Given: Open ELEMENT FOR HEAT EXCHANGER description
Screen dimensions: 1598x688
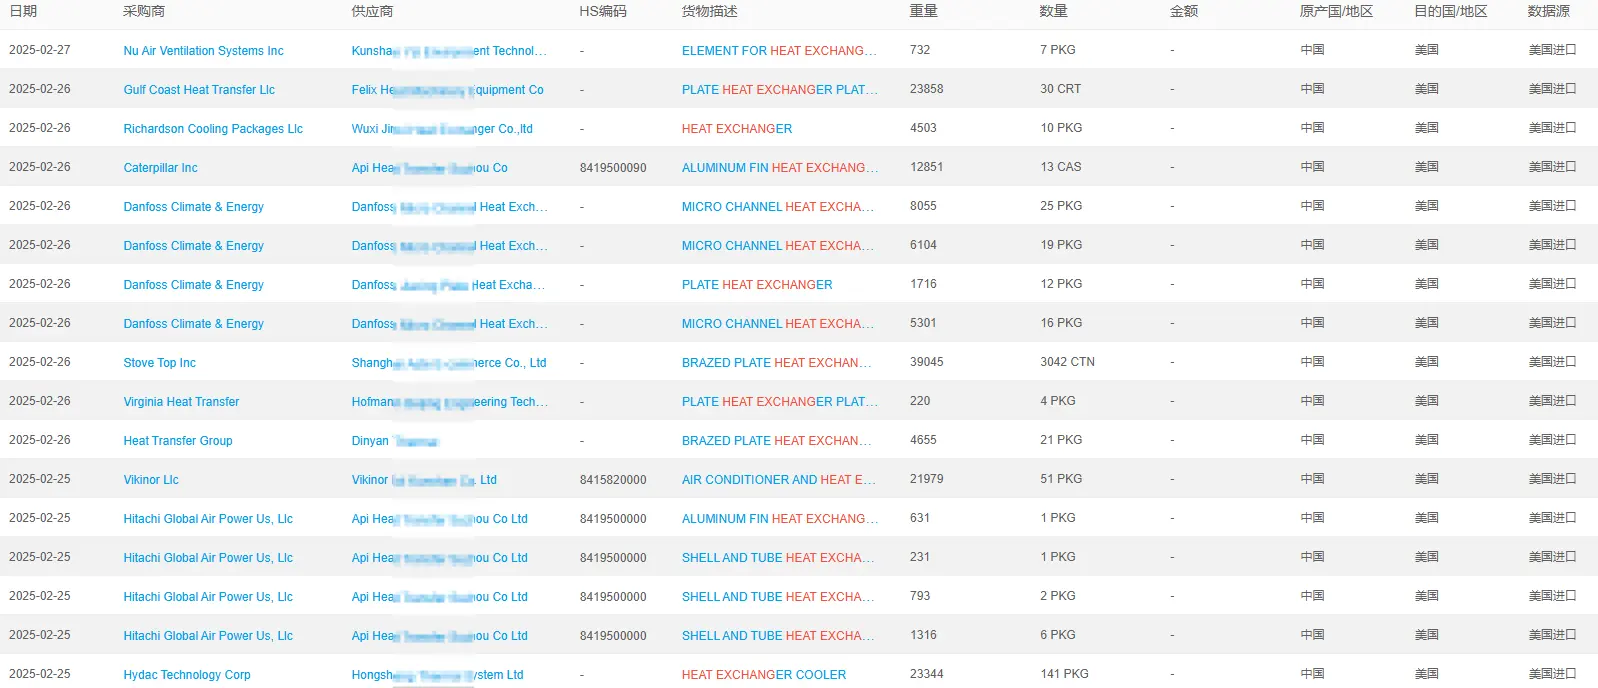Looking at the screenshot, I should (x=778, y=51).
